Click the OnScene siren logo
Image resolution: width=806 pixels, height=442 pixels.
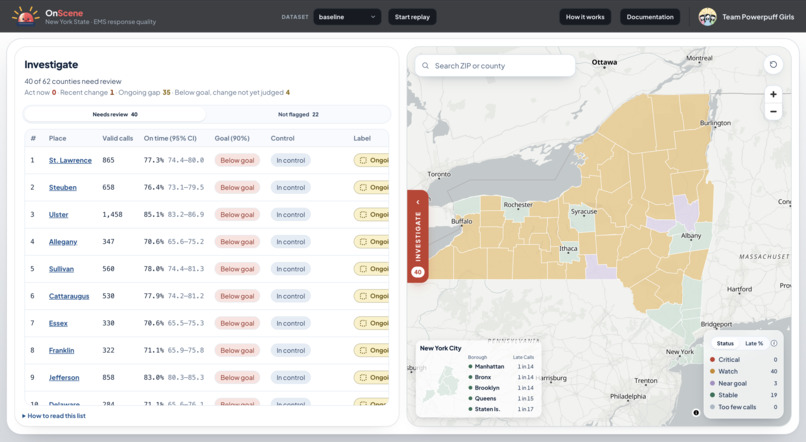point(26,16)
